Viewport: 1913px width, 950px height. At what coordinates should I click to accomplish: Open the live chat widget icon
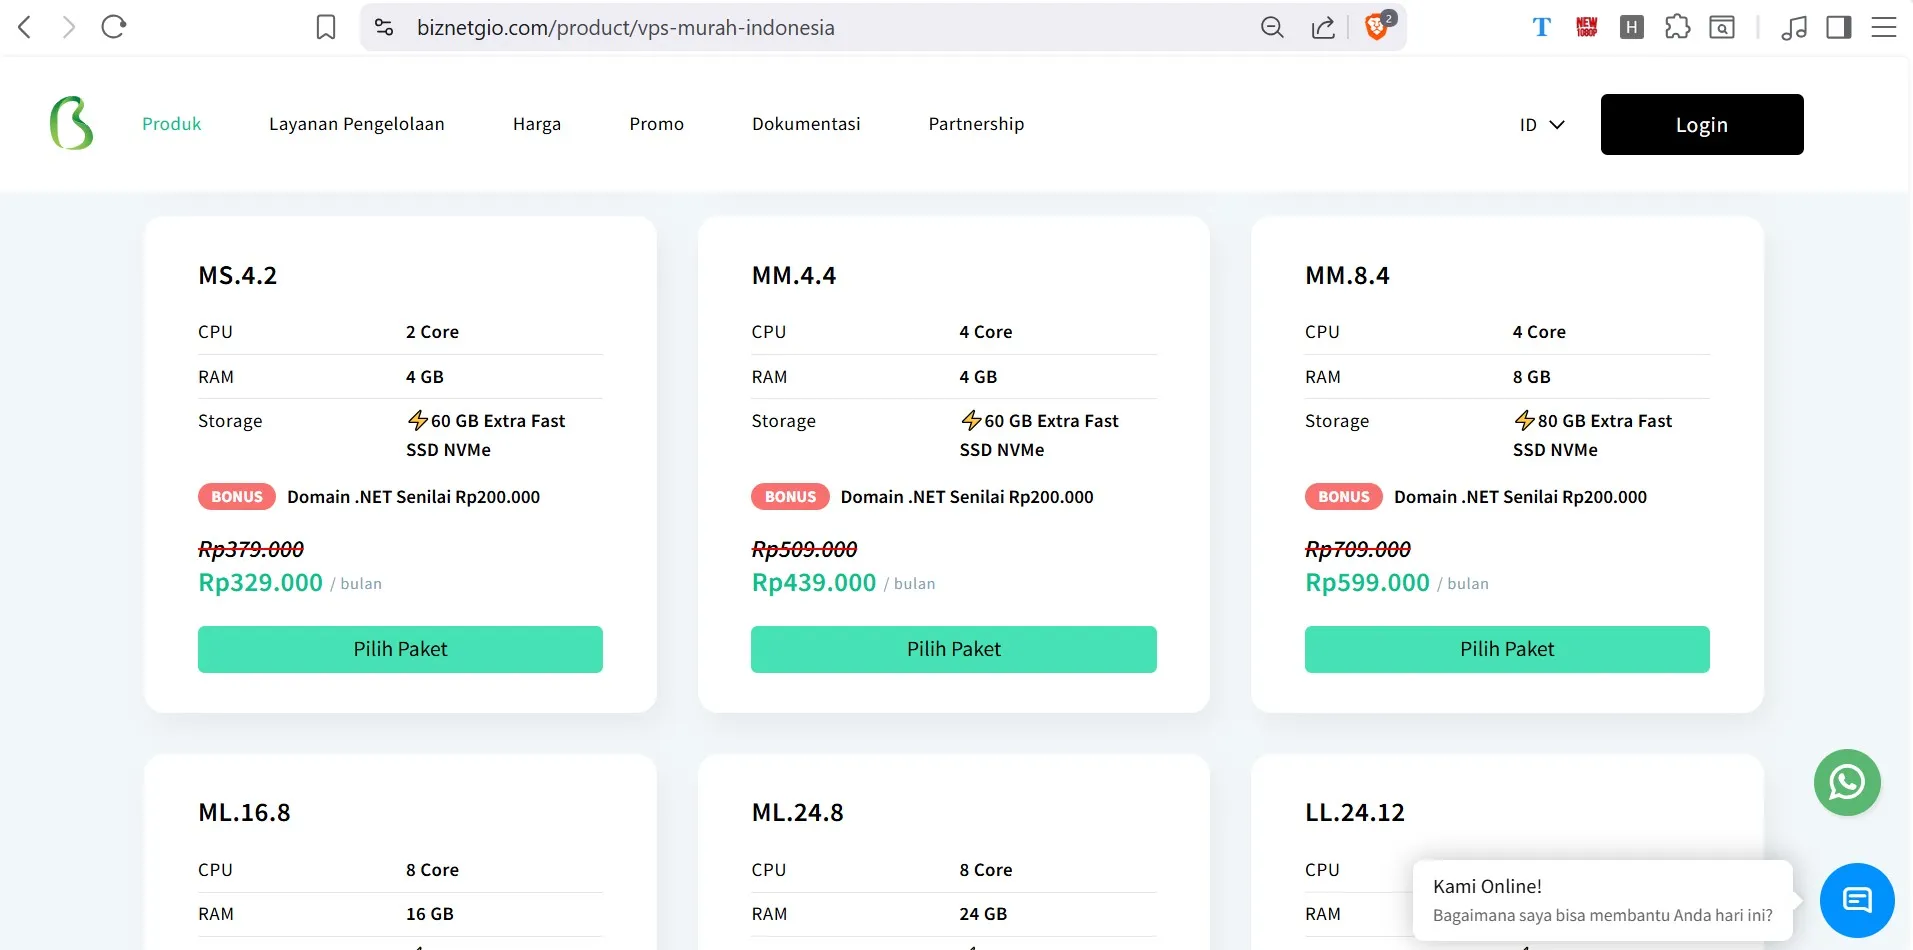(1857, 900)
